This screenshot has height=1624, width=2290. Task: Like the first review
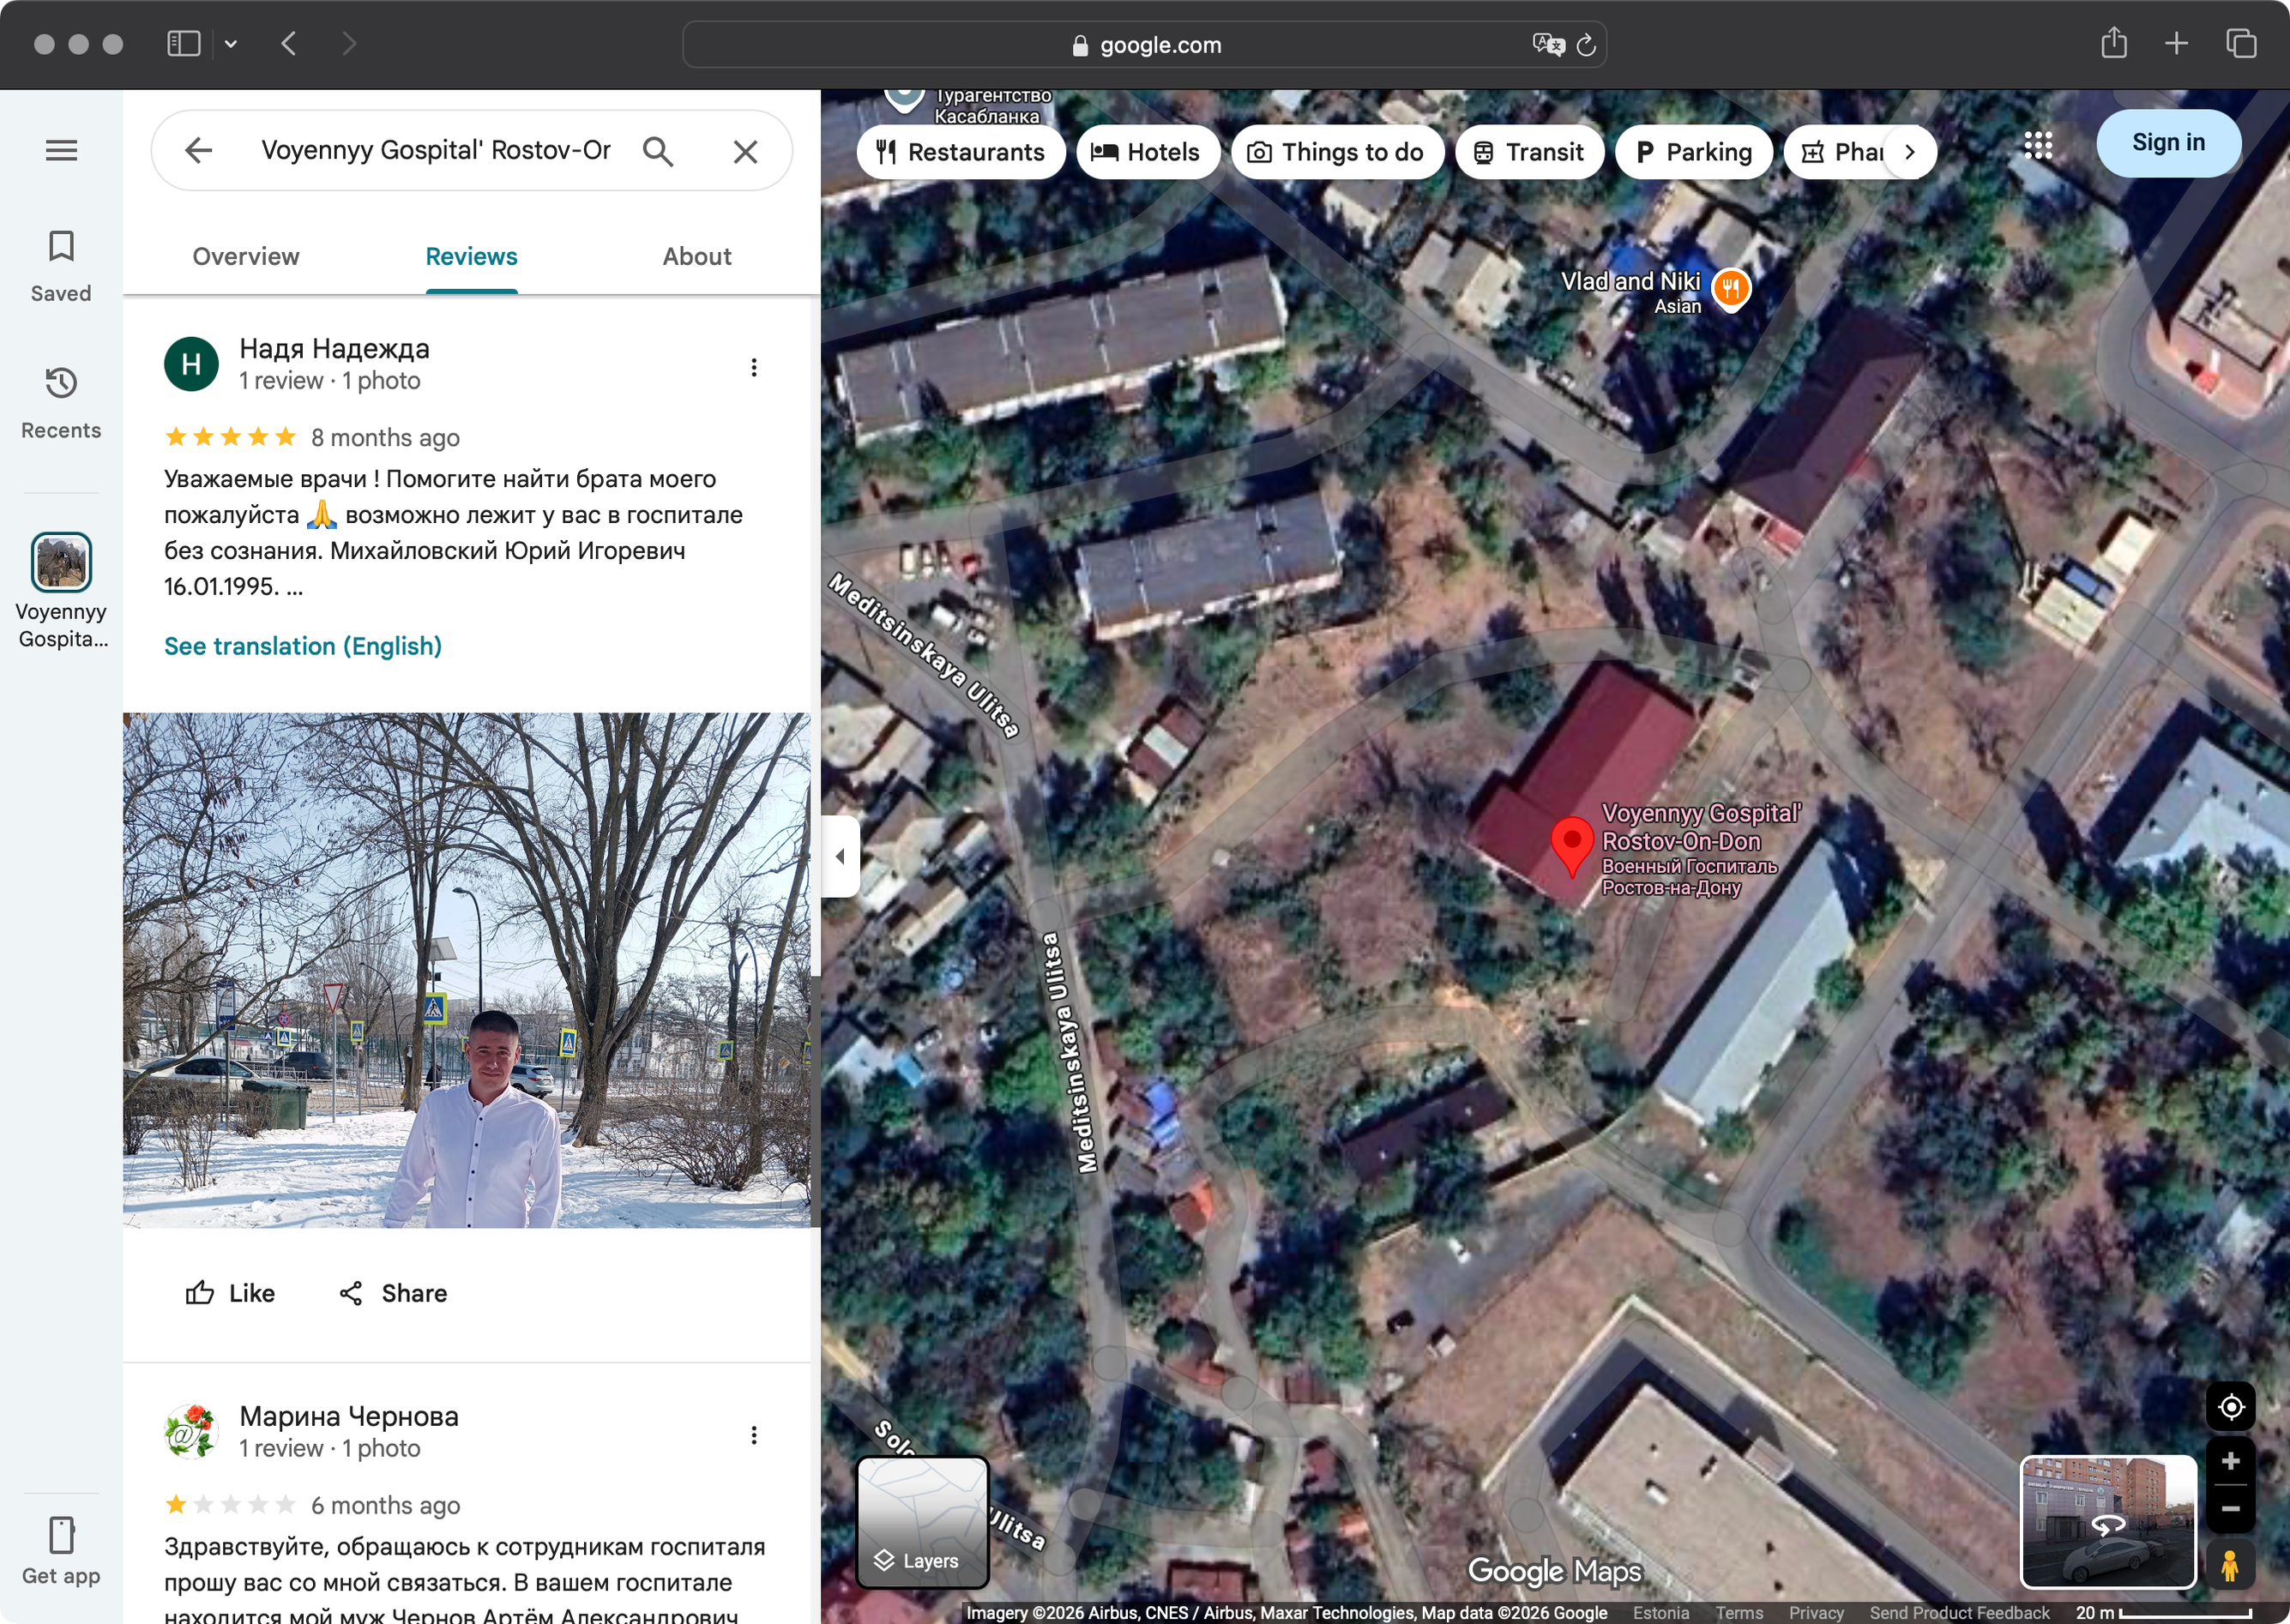(x=230, y=1293)
